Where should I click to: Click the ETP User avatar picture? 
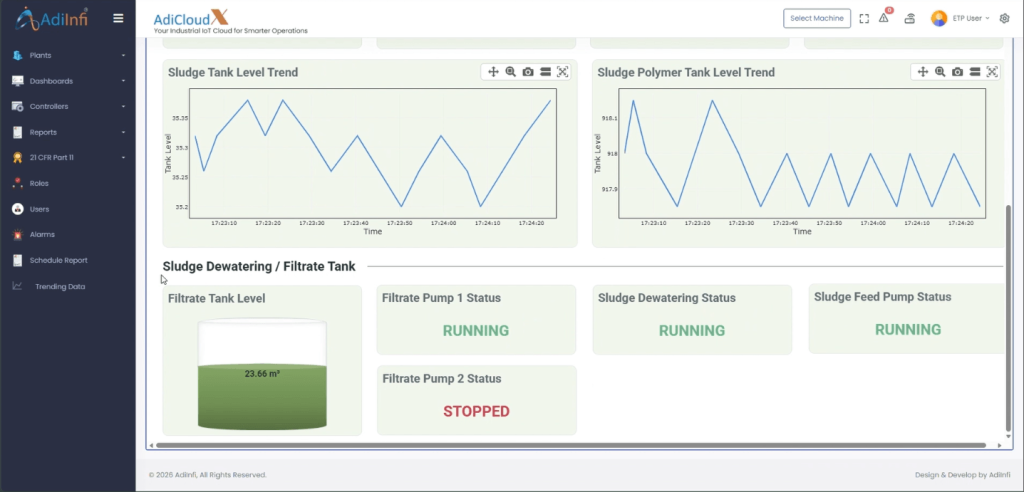pyautogui.click(x=939, y=18)
